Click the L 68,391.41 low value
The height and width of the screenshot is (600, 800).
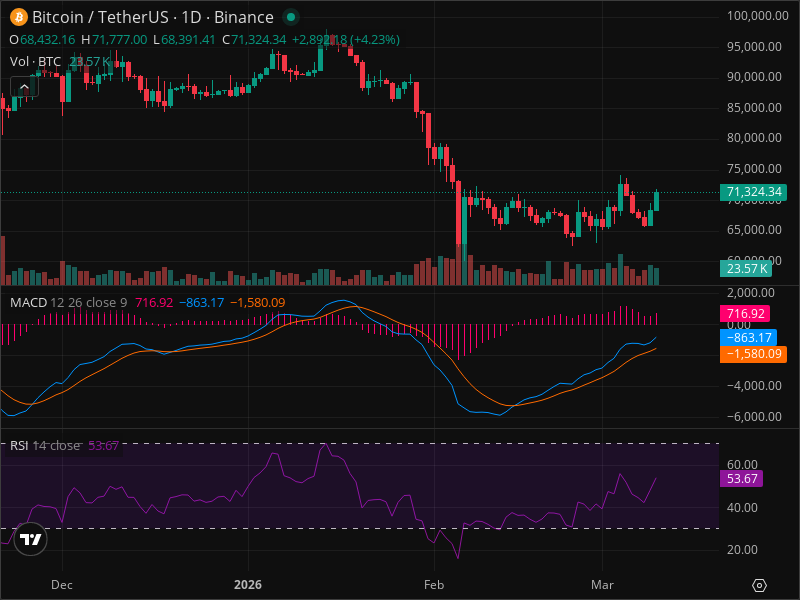(x=184, y=40)
